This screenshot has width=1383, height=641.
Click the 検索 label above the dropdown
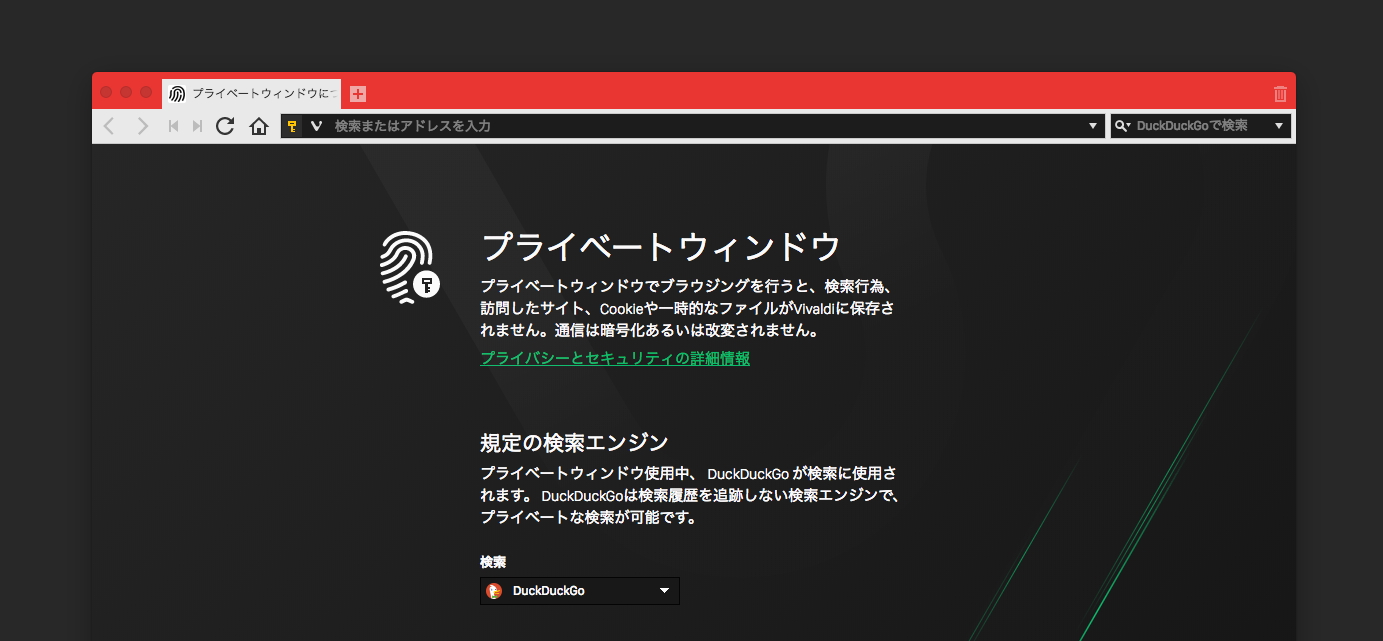click(x=493, y=562)
